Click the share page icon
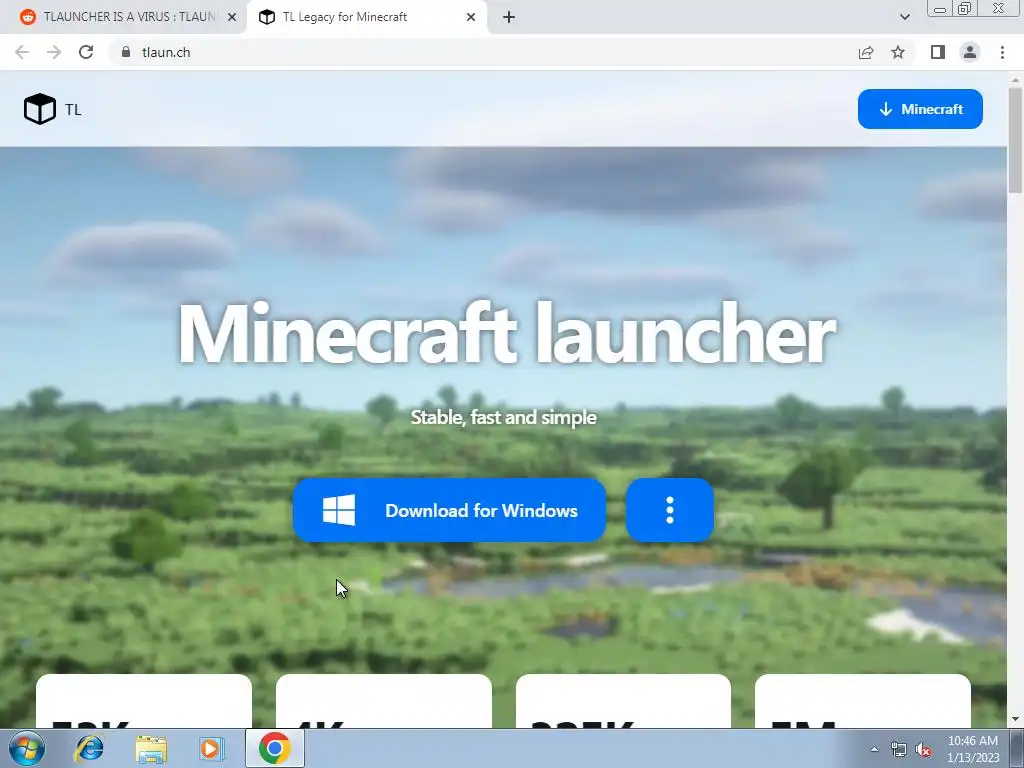The width and height of the screenshot is (1024, 768). pos(866,52)
